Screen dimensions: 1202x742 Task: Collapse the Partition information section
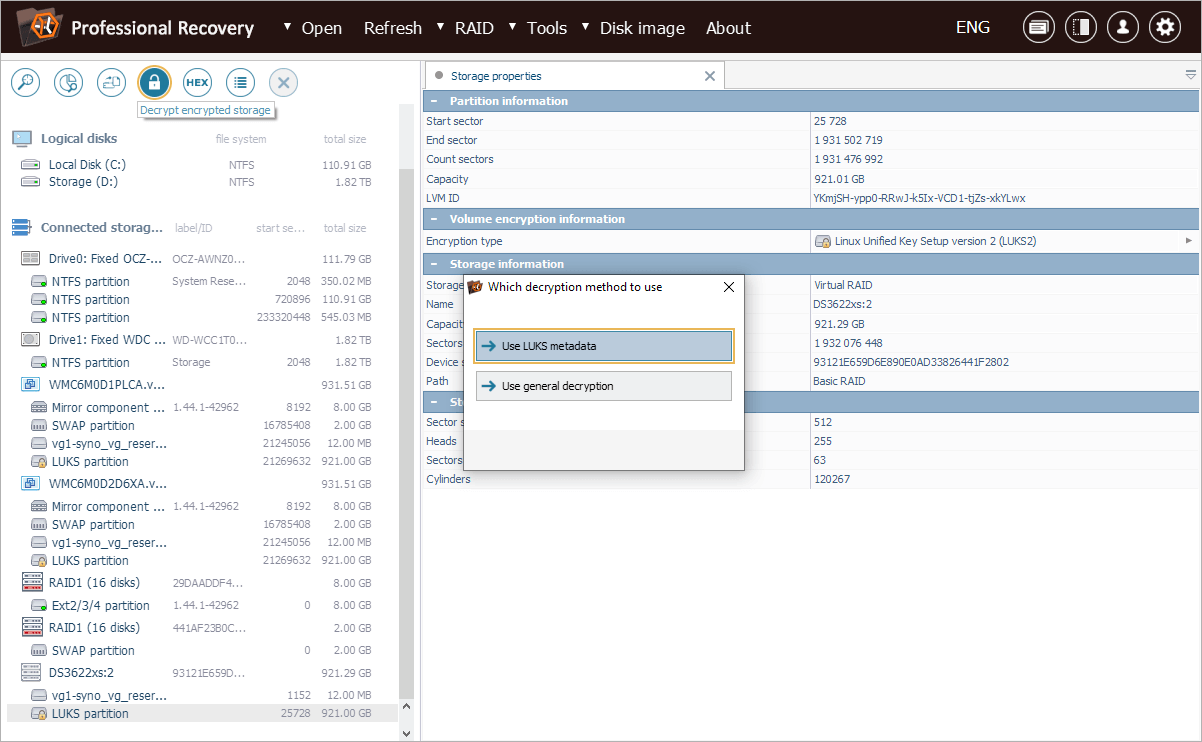pos(434,101)
